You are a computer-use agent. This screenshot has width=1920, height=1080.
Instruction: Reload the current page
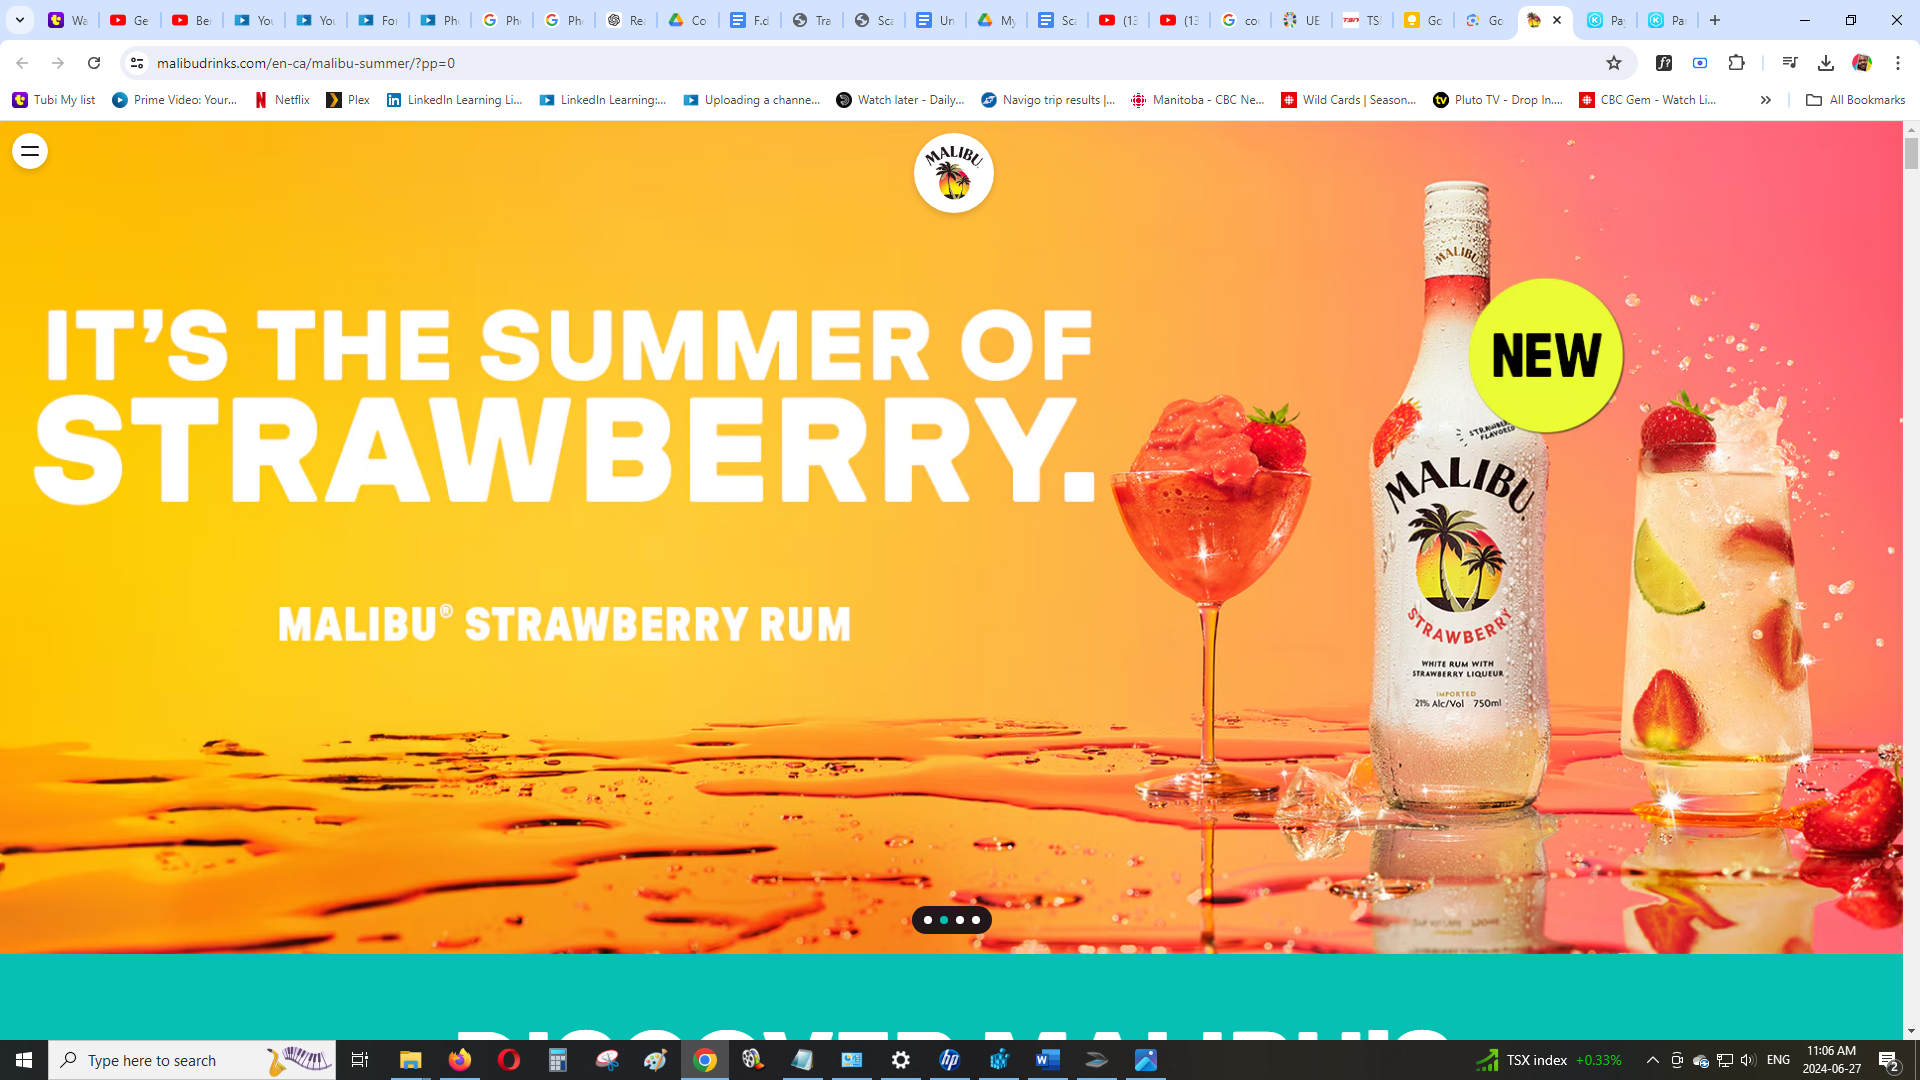pos(94,63)
